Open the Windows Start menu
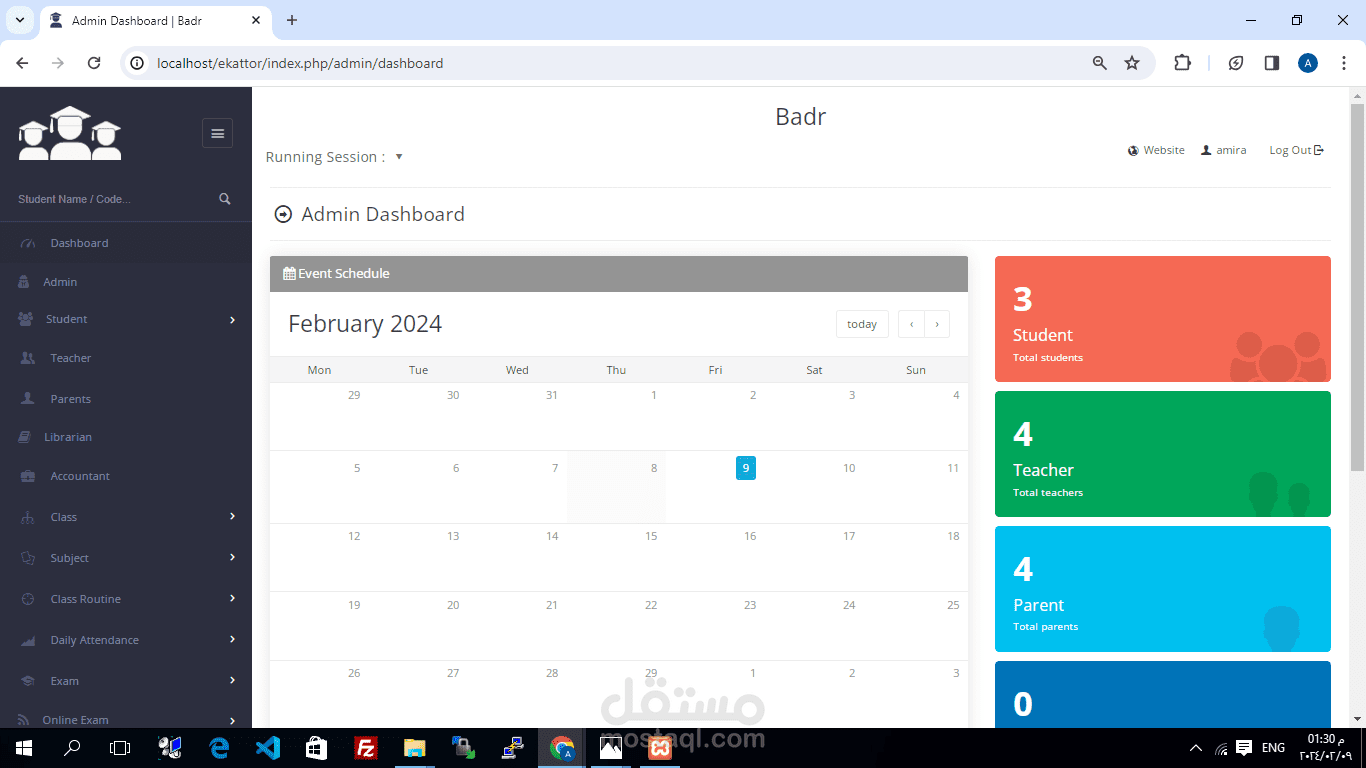This screenshot has height=768, width=1366. click(24, 748)
